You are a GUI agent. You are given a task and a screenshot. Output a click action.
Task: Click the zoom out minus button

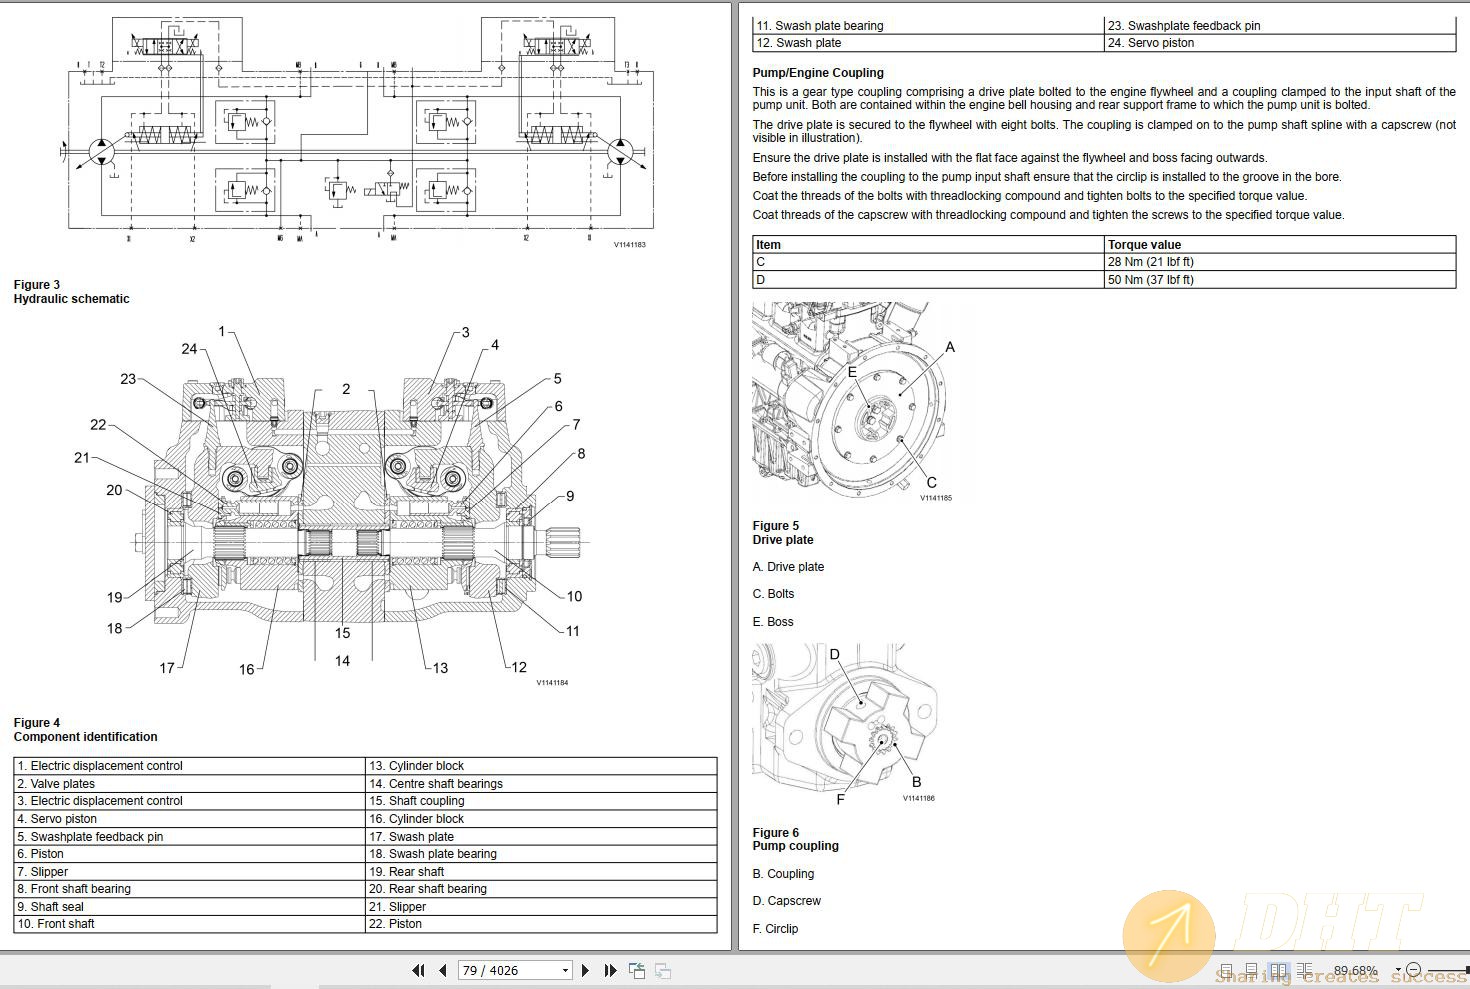[x=1413, y=970]
